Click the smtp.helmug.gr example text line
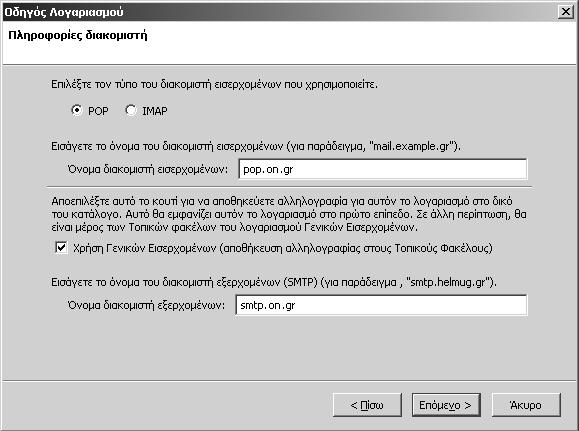 coord(274,283)
